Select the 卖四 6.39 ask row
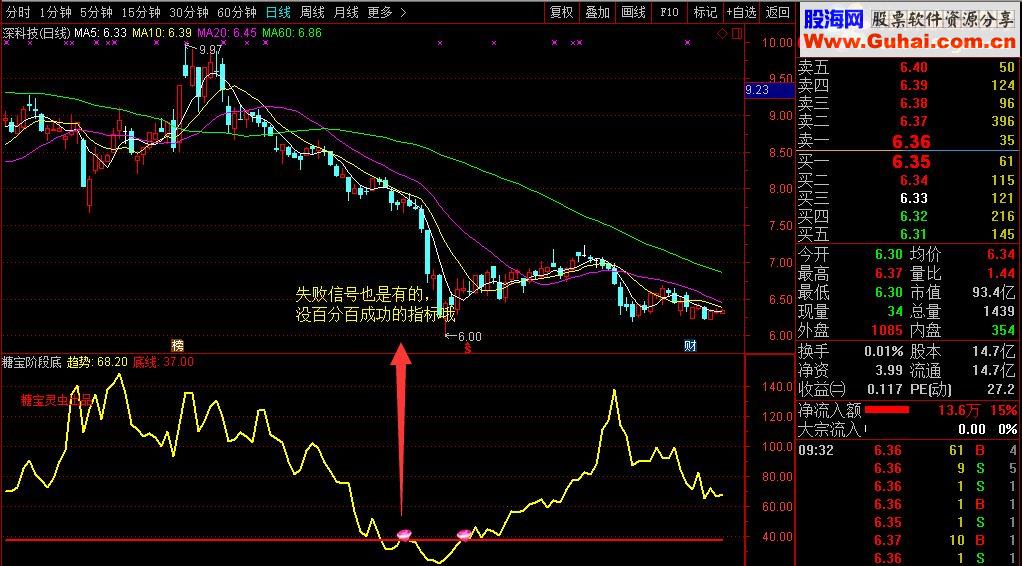Screen dimensions: 1022x566 tap(908, 85)
